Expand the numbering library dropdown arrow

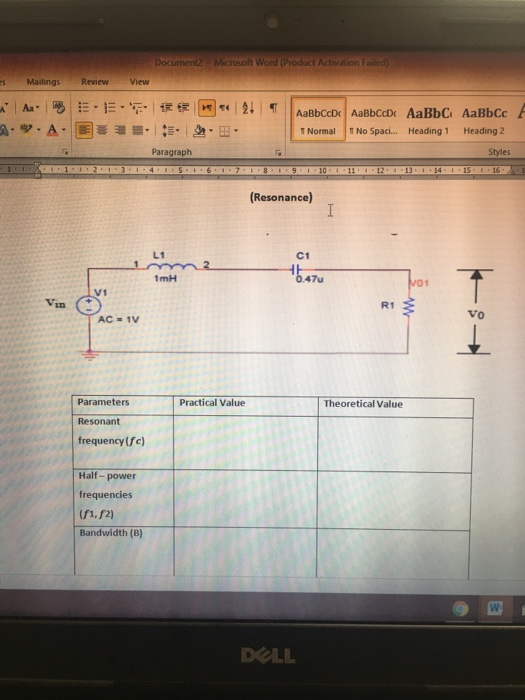tap(121, 108)
